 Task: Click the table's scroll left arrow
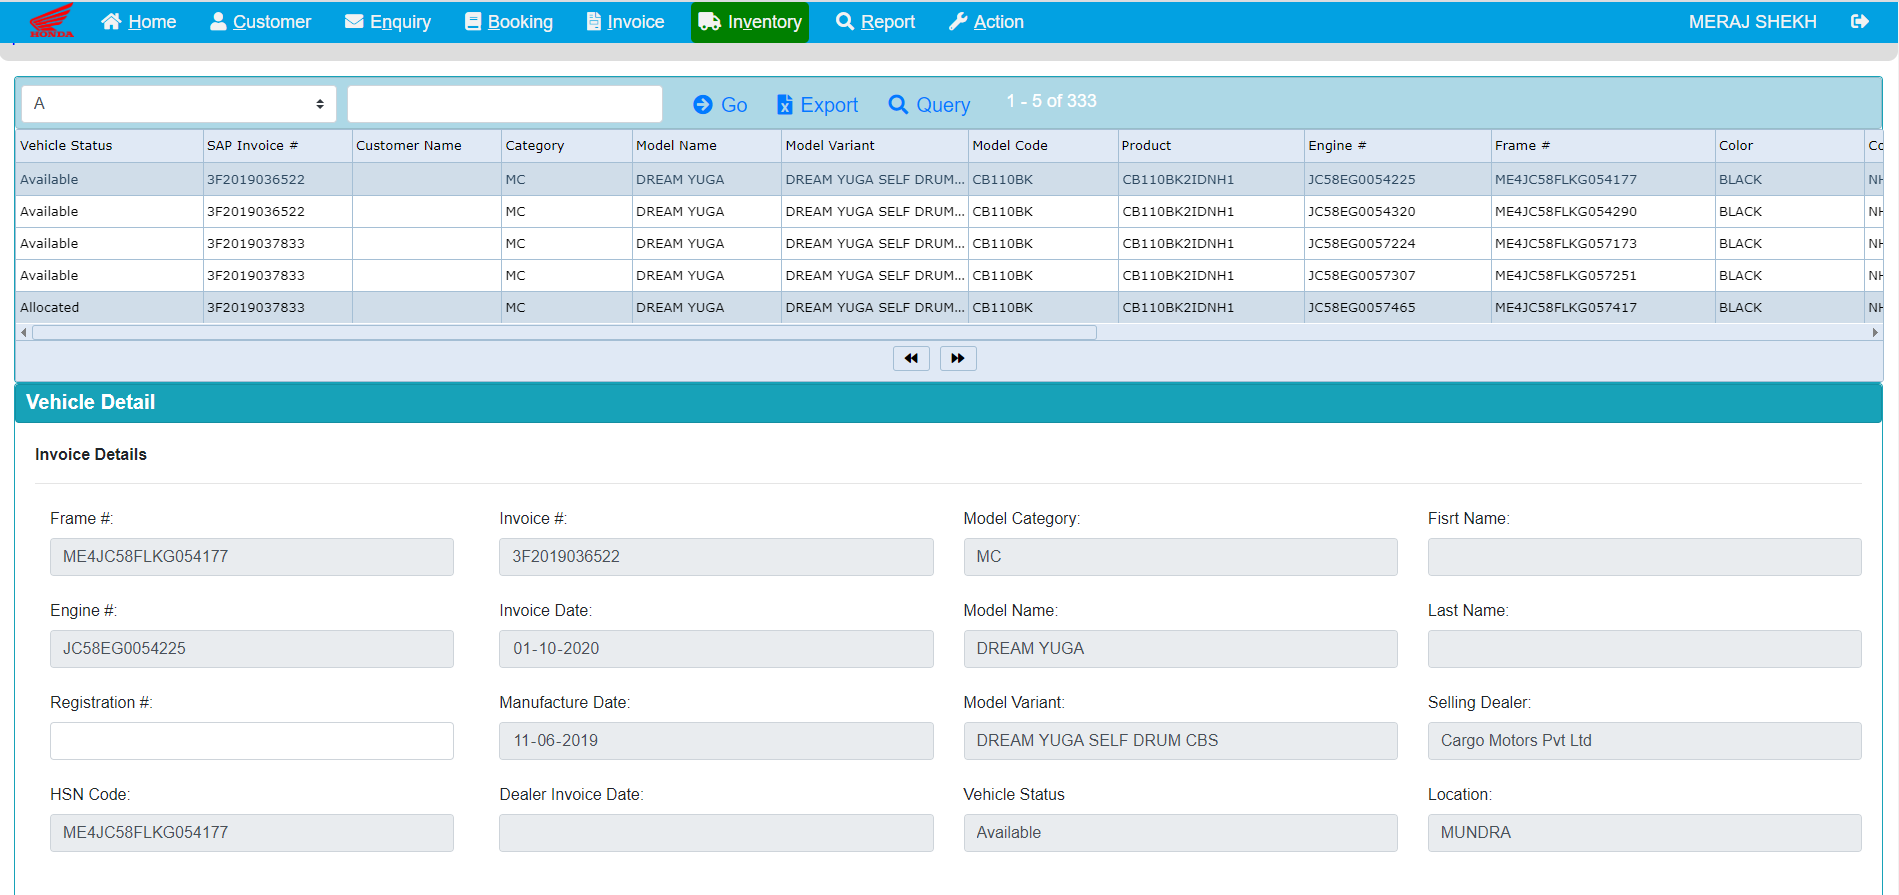pyautogui.click(x=24, y=332)
